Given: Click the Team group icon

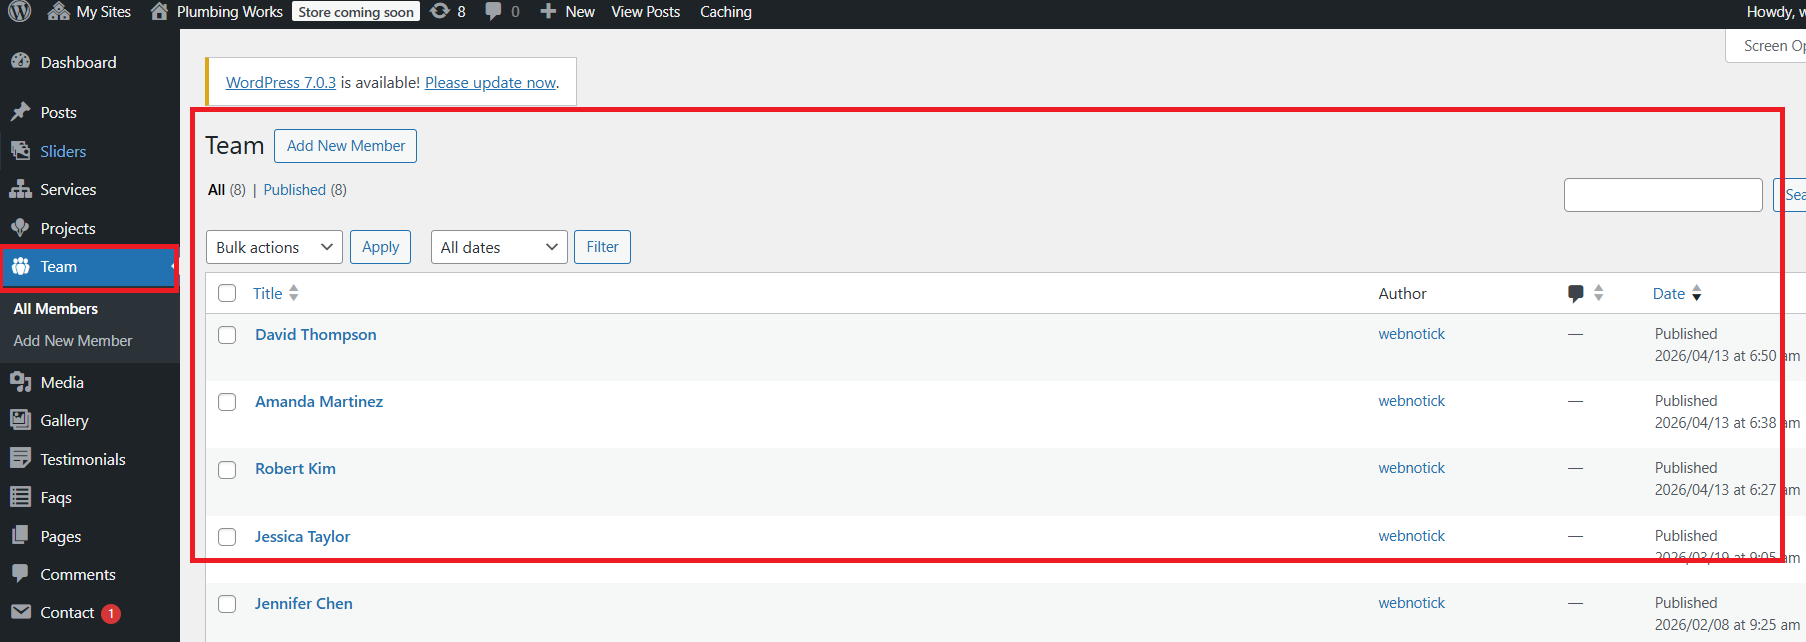Looking at the screenshot, I should tap(20, 266).
